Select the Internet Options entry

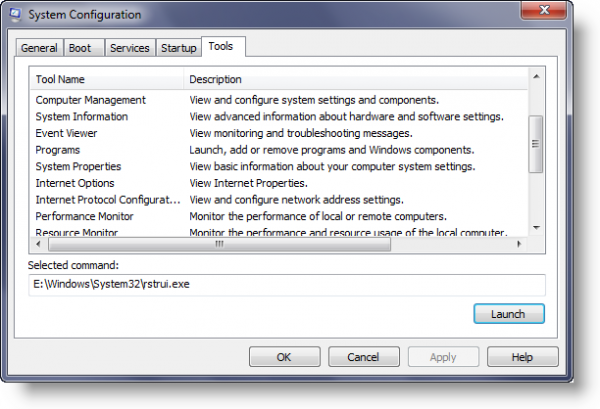pyautogui.click(x=75, y=183)
